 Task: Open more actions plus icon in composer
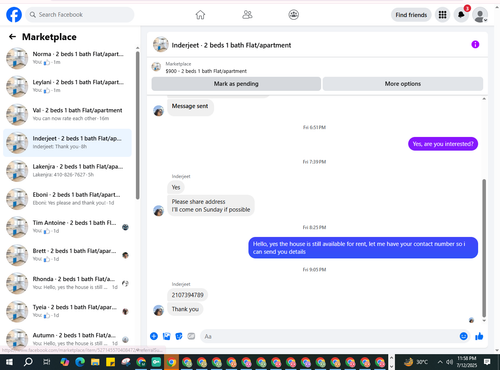coord(154,336)
